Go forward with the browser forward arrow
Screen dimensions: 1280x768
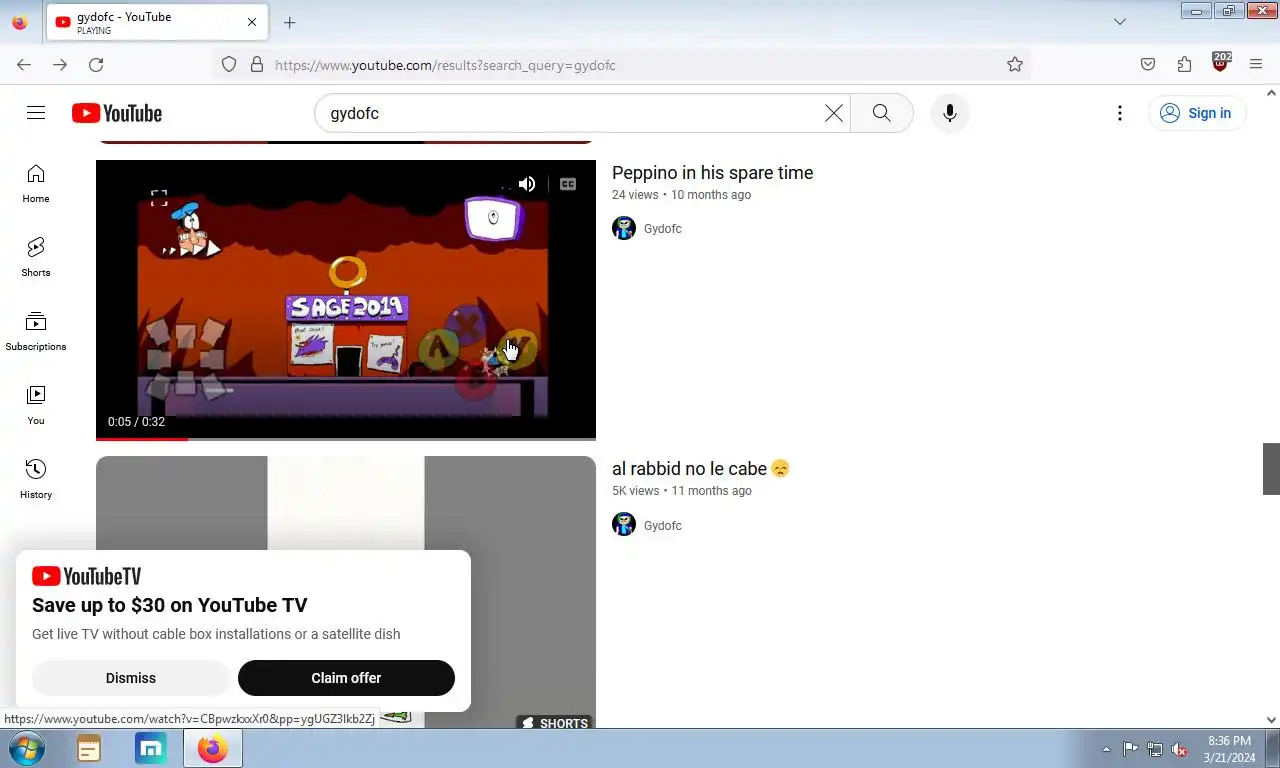[x=60, y=65]
